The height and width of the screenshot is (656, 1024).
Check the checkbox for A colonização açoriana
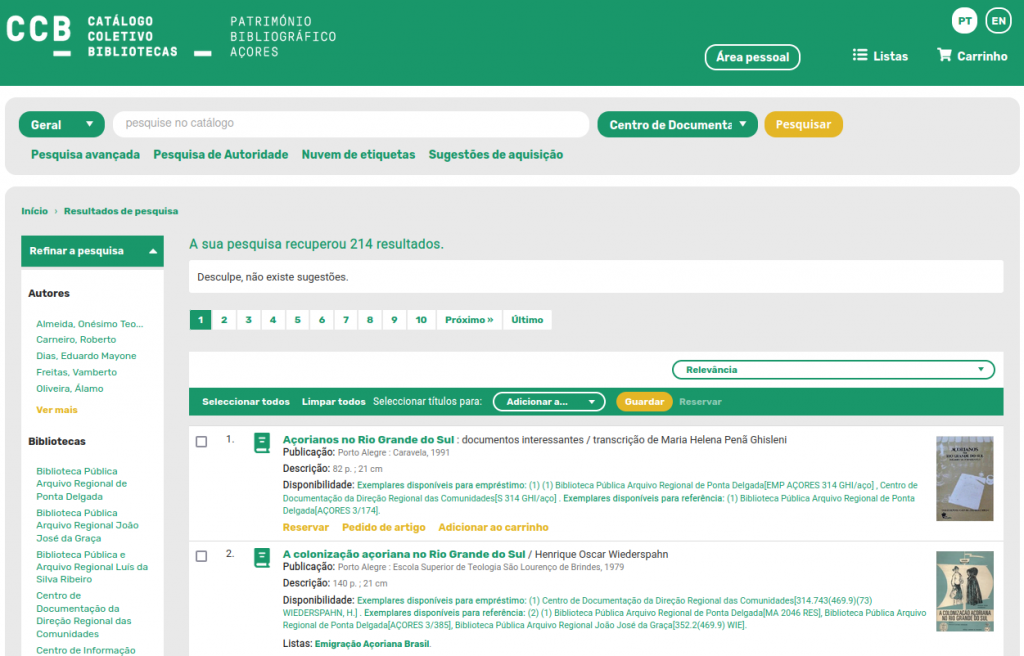[x=201, y=556]
